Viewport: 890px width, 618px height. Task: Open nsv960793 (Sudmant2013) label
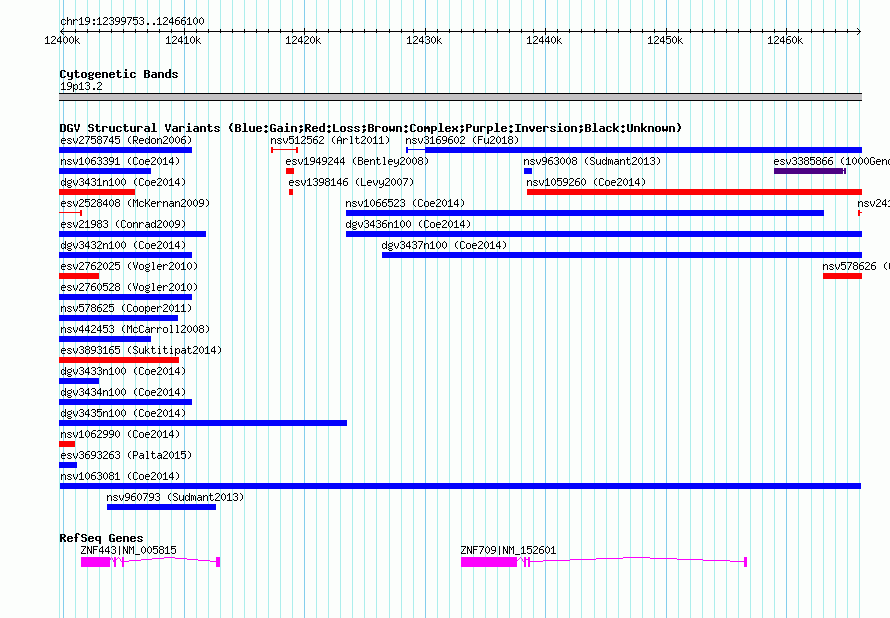(x=175, y=497)
